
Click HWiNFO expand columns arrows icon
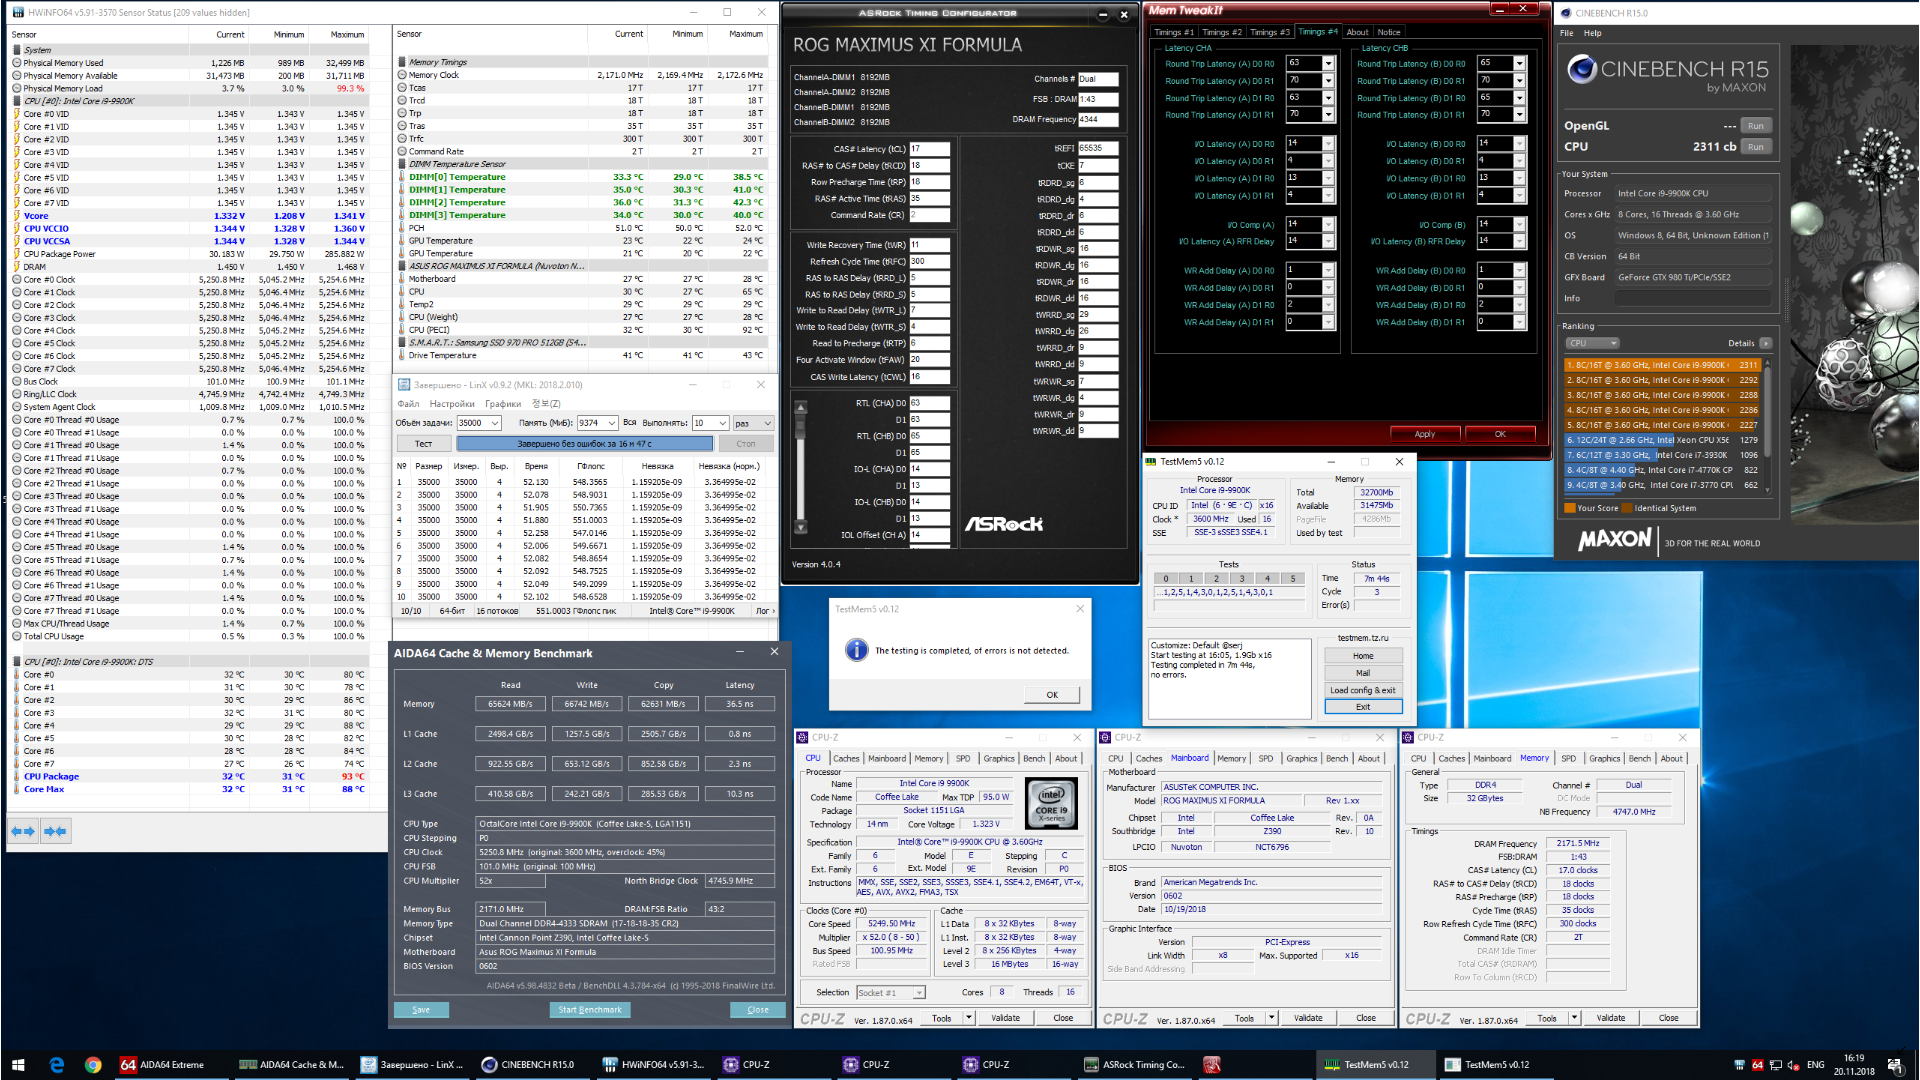click(x=23, y=831)
